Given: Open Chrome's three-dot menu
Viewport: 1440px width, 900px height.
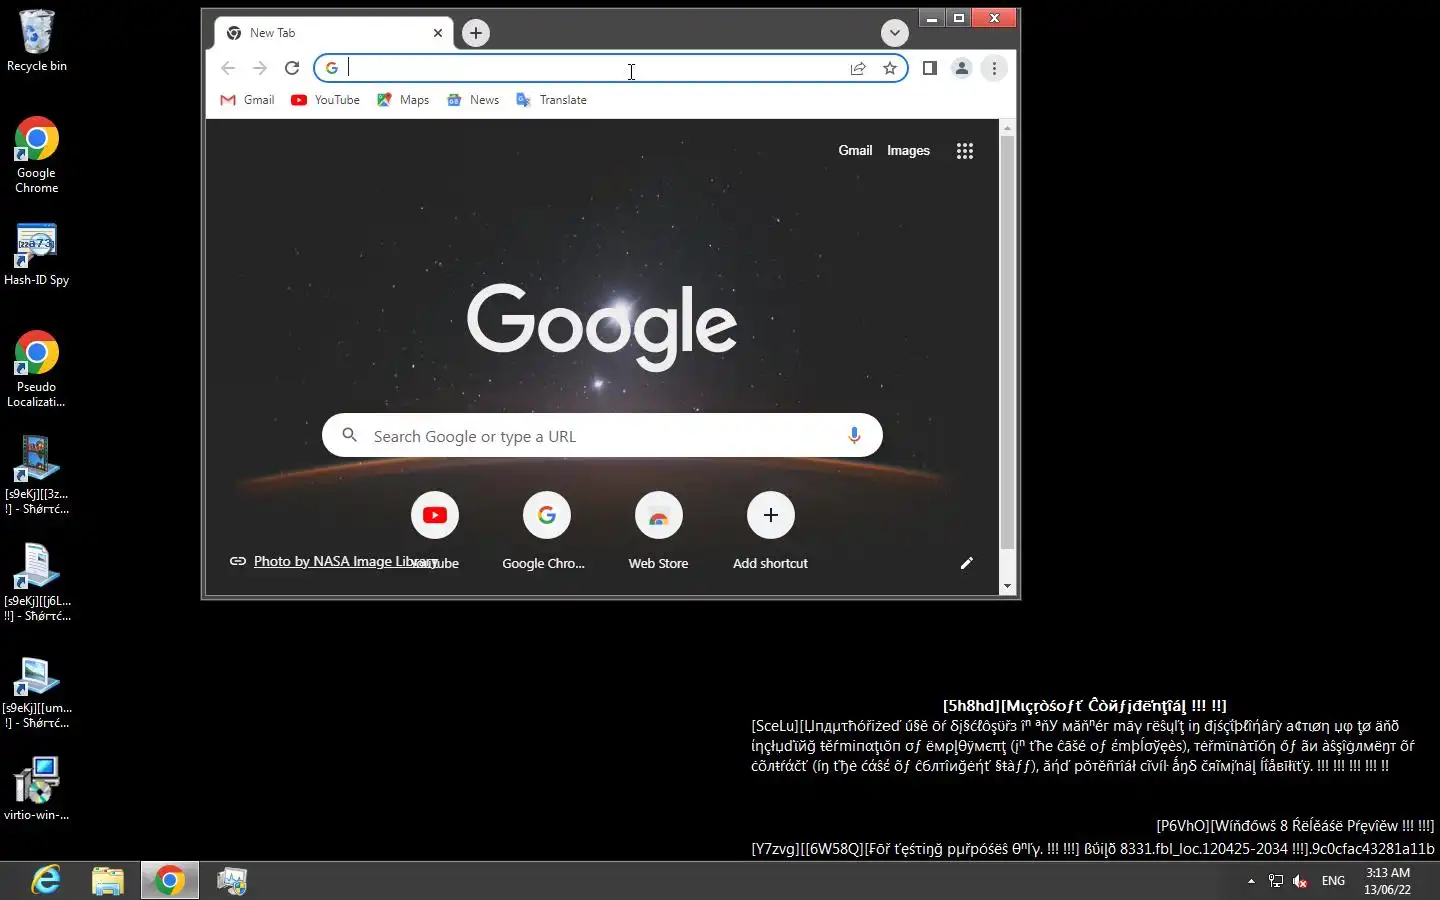Looking at the screenshot, I should click(x=994, y=68).
